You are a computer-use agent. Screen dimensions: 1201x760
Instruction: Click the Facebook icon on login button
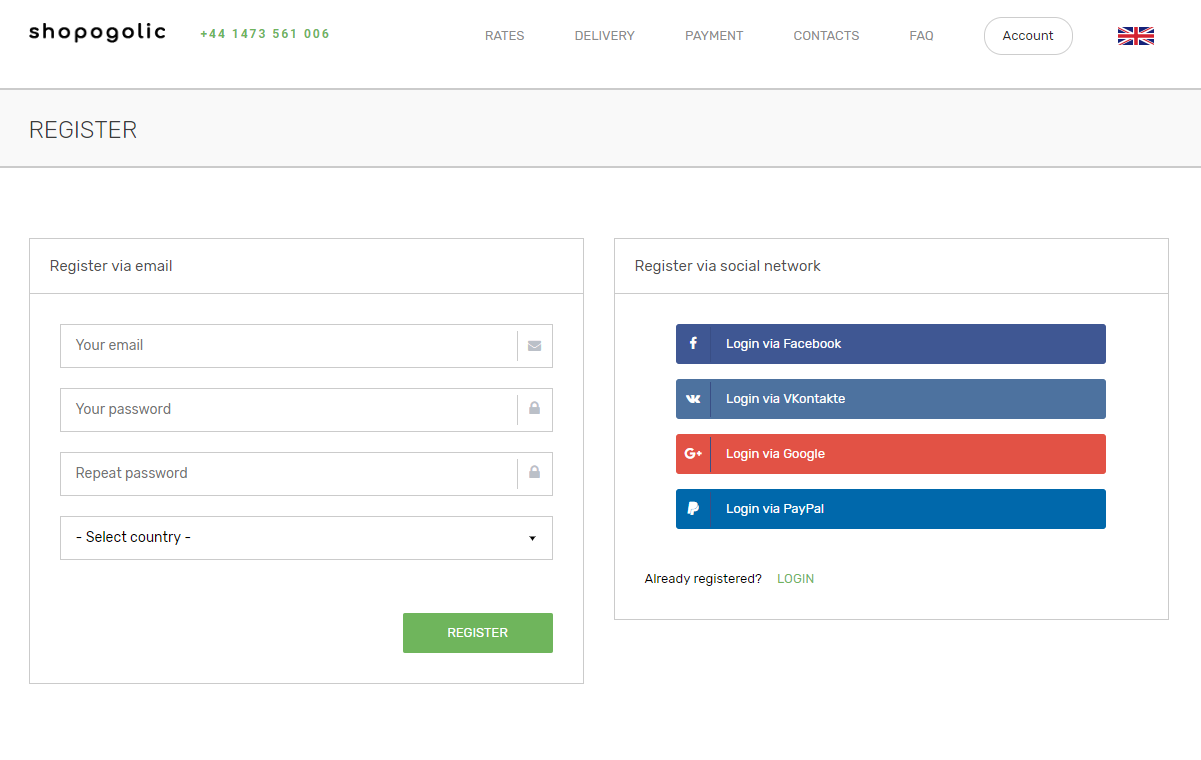click(693, 343)
